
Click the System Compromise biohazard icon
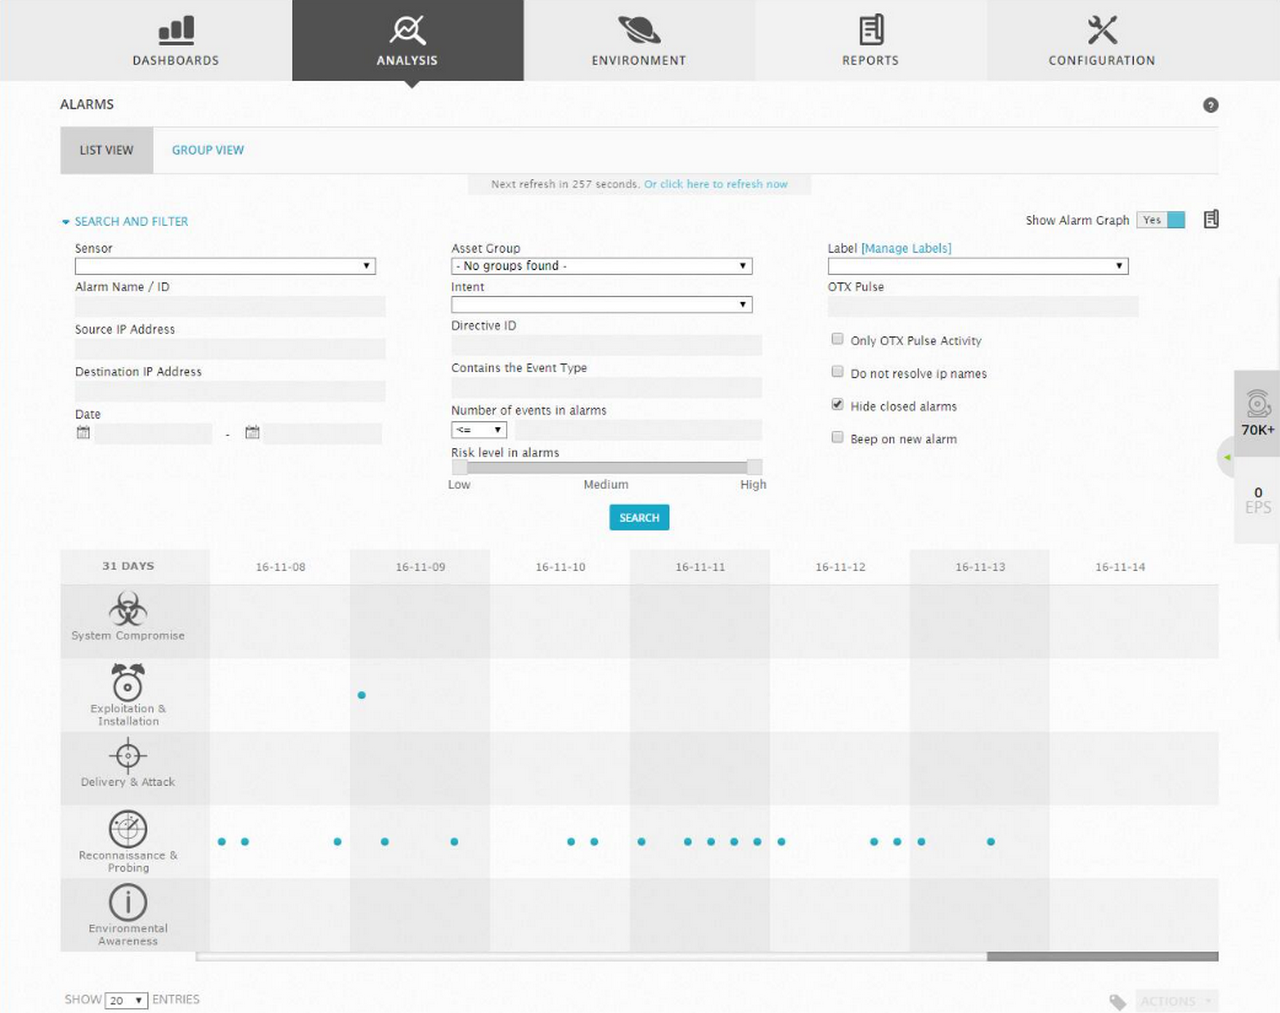pyautogui.click(x=128, y=608)
